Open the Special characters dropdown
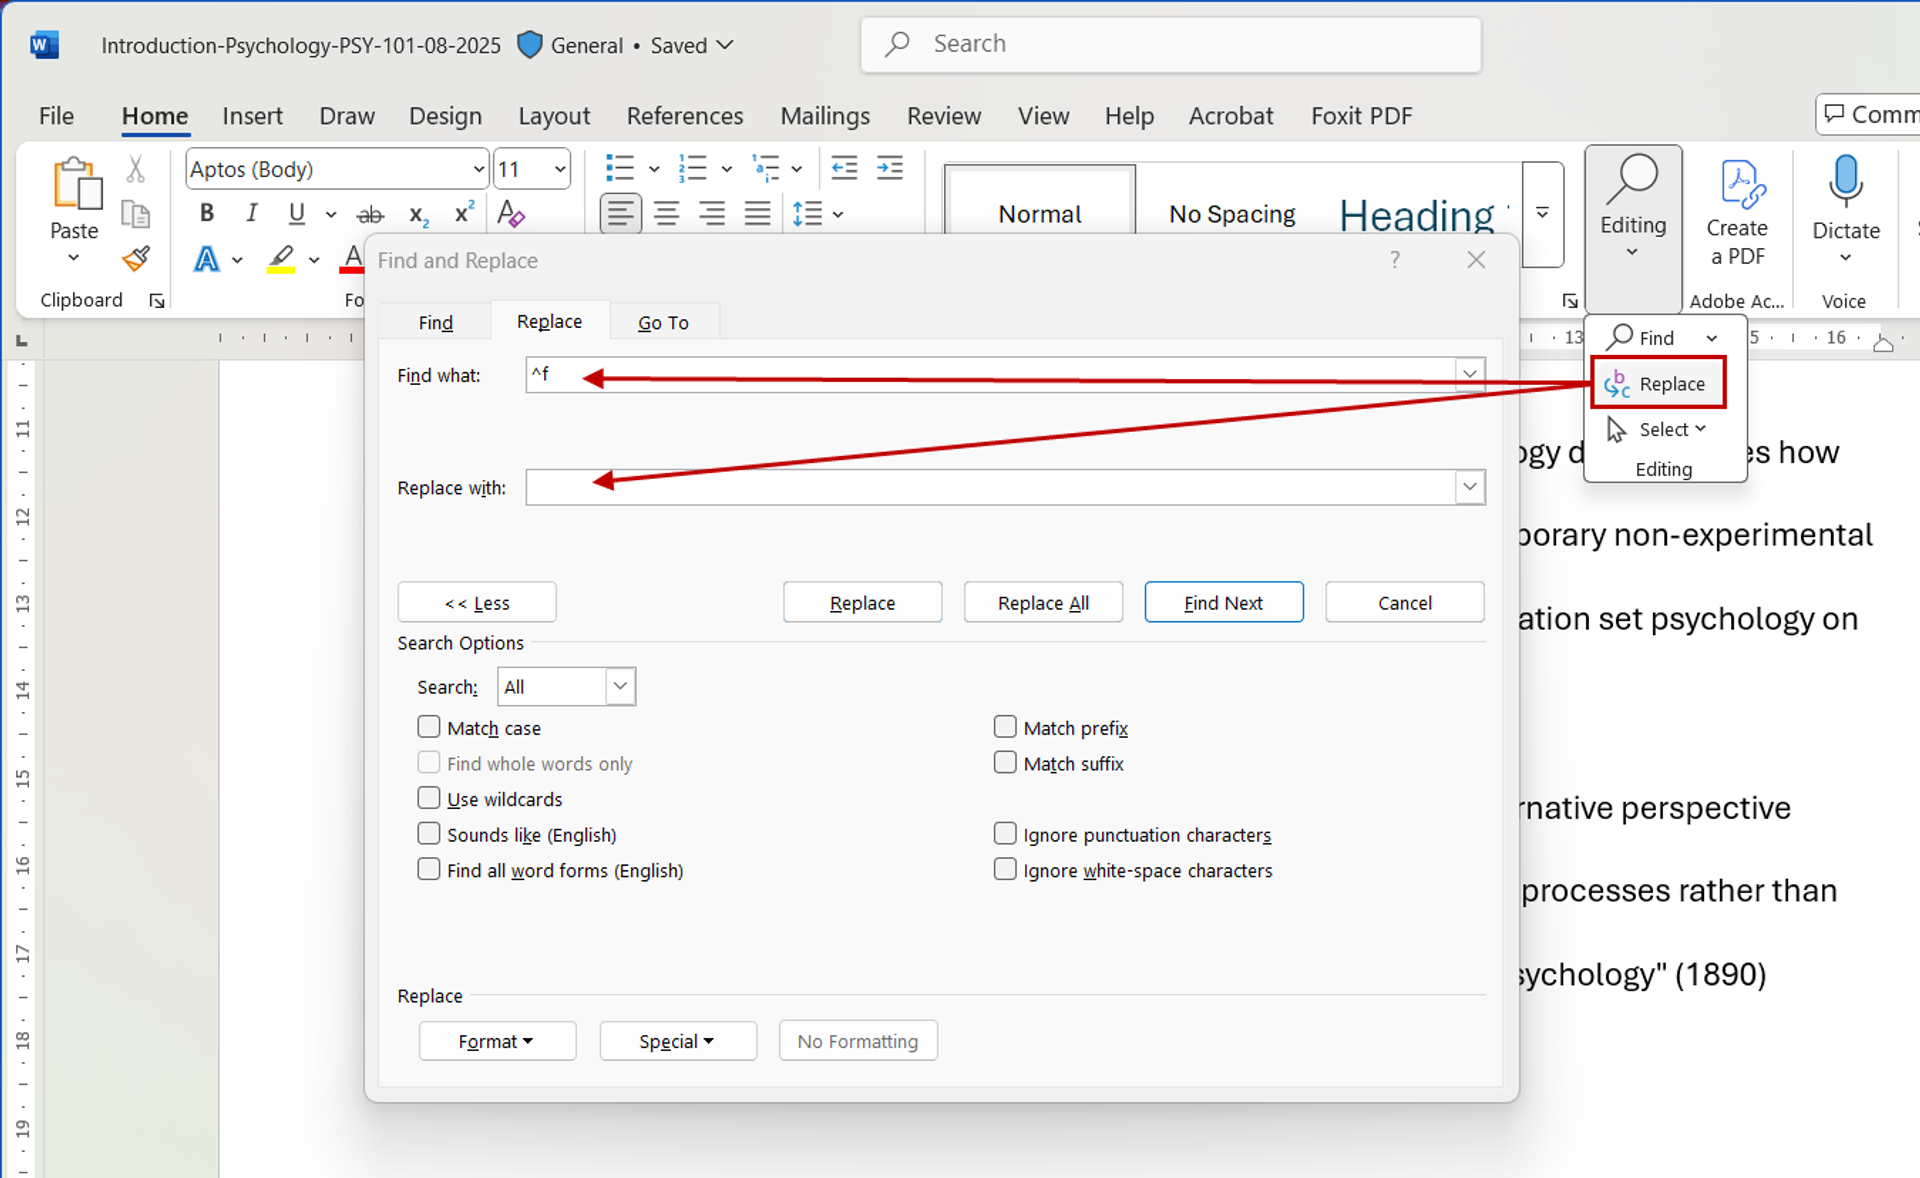Screen dimensions: 1920x1178 click(677, 1041)
